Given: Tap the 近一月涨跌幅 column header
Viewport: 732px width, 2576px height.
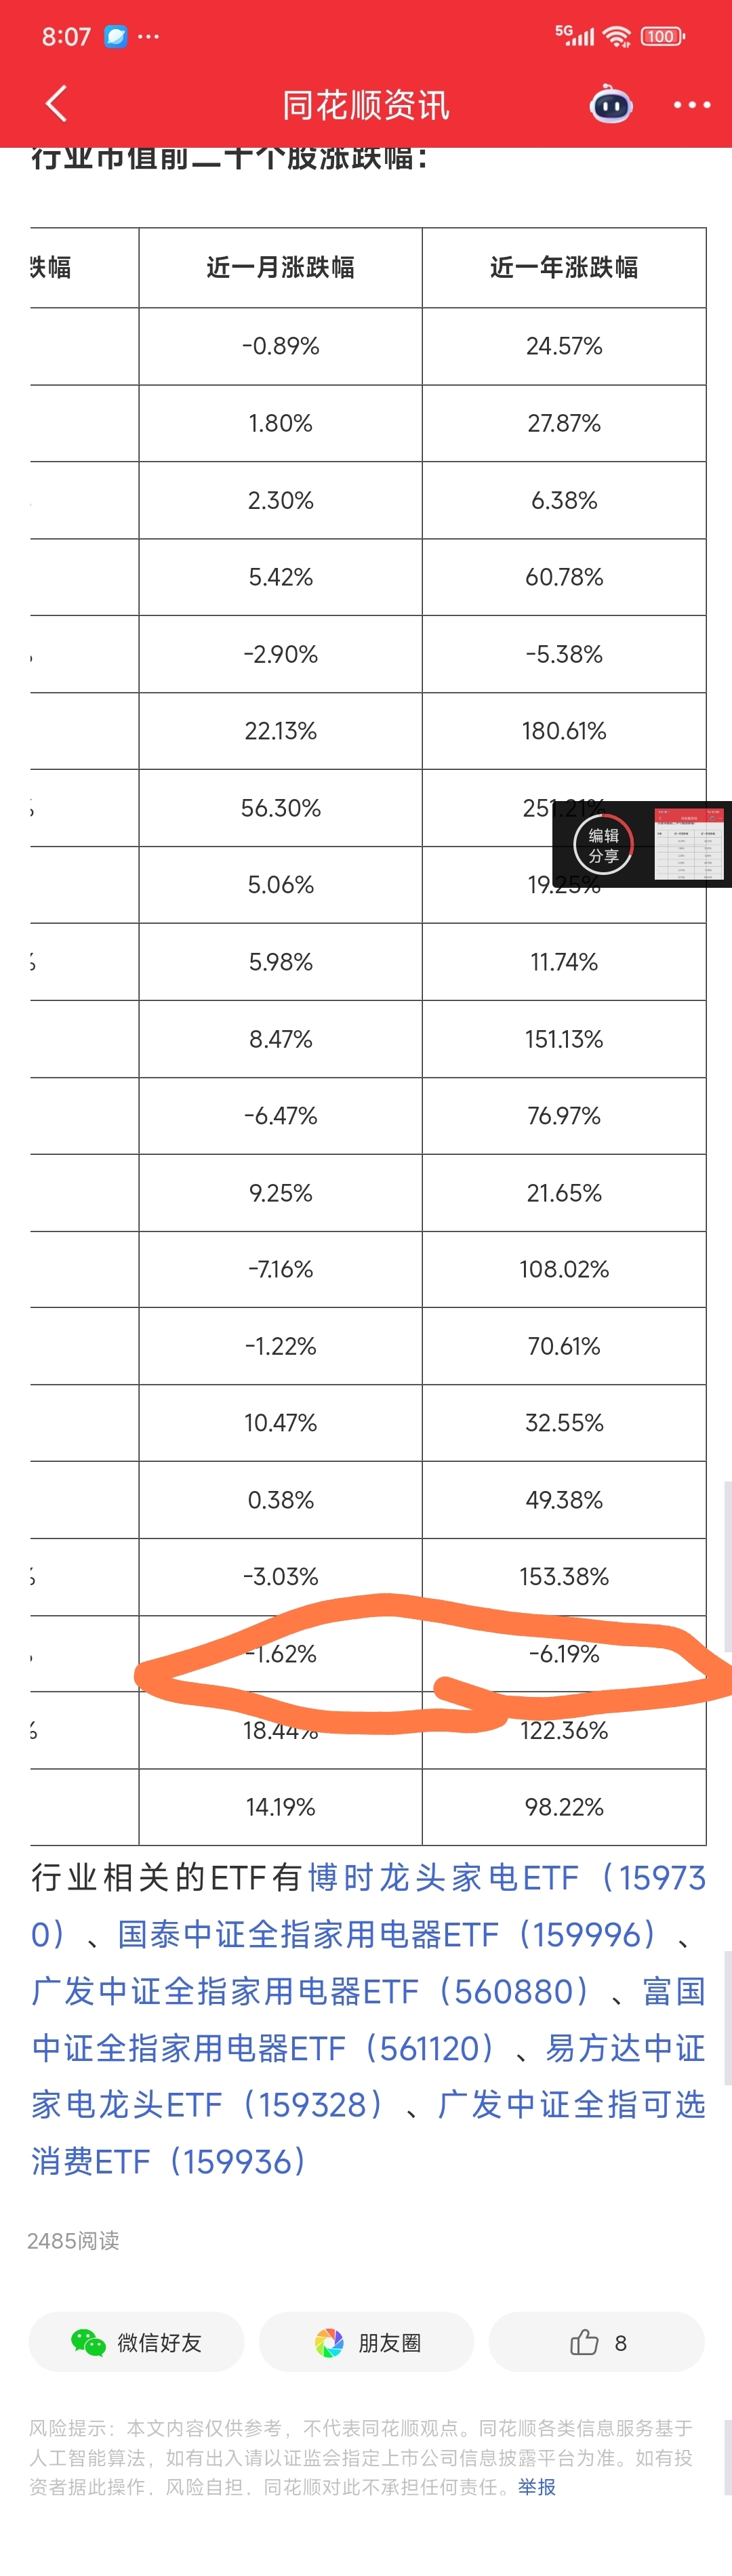Looking at the screenshot, I should pos(281,267).
